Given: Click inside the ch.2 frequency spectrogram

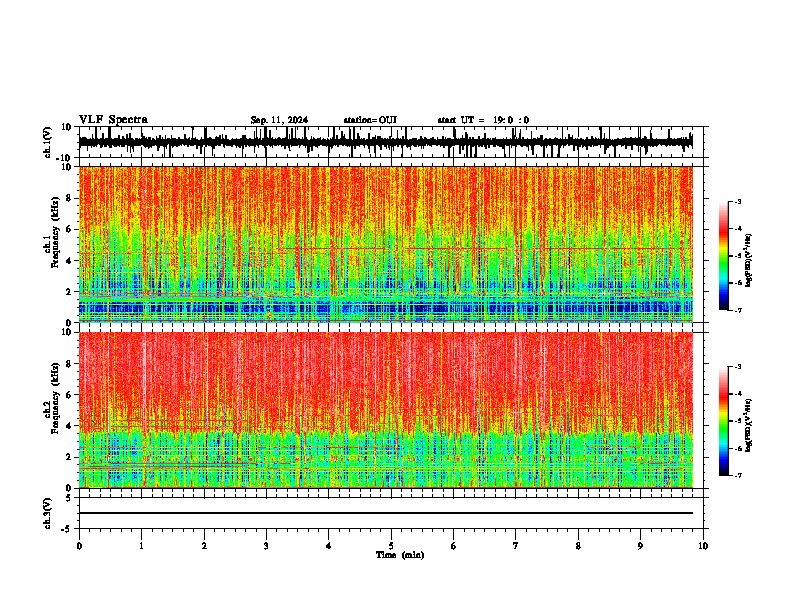Looking at the screenshot, I should tap(385, 410).
